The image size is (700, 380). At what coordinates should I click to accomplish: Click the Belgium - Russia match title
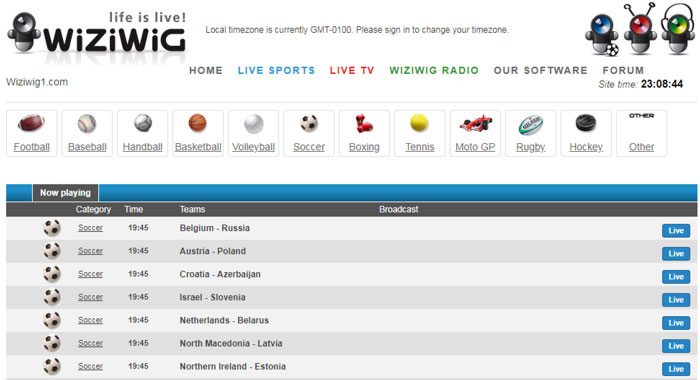pyautogui.click(x=215, y=228)
